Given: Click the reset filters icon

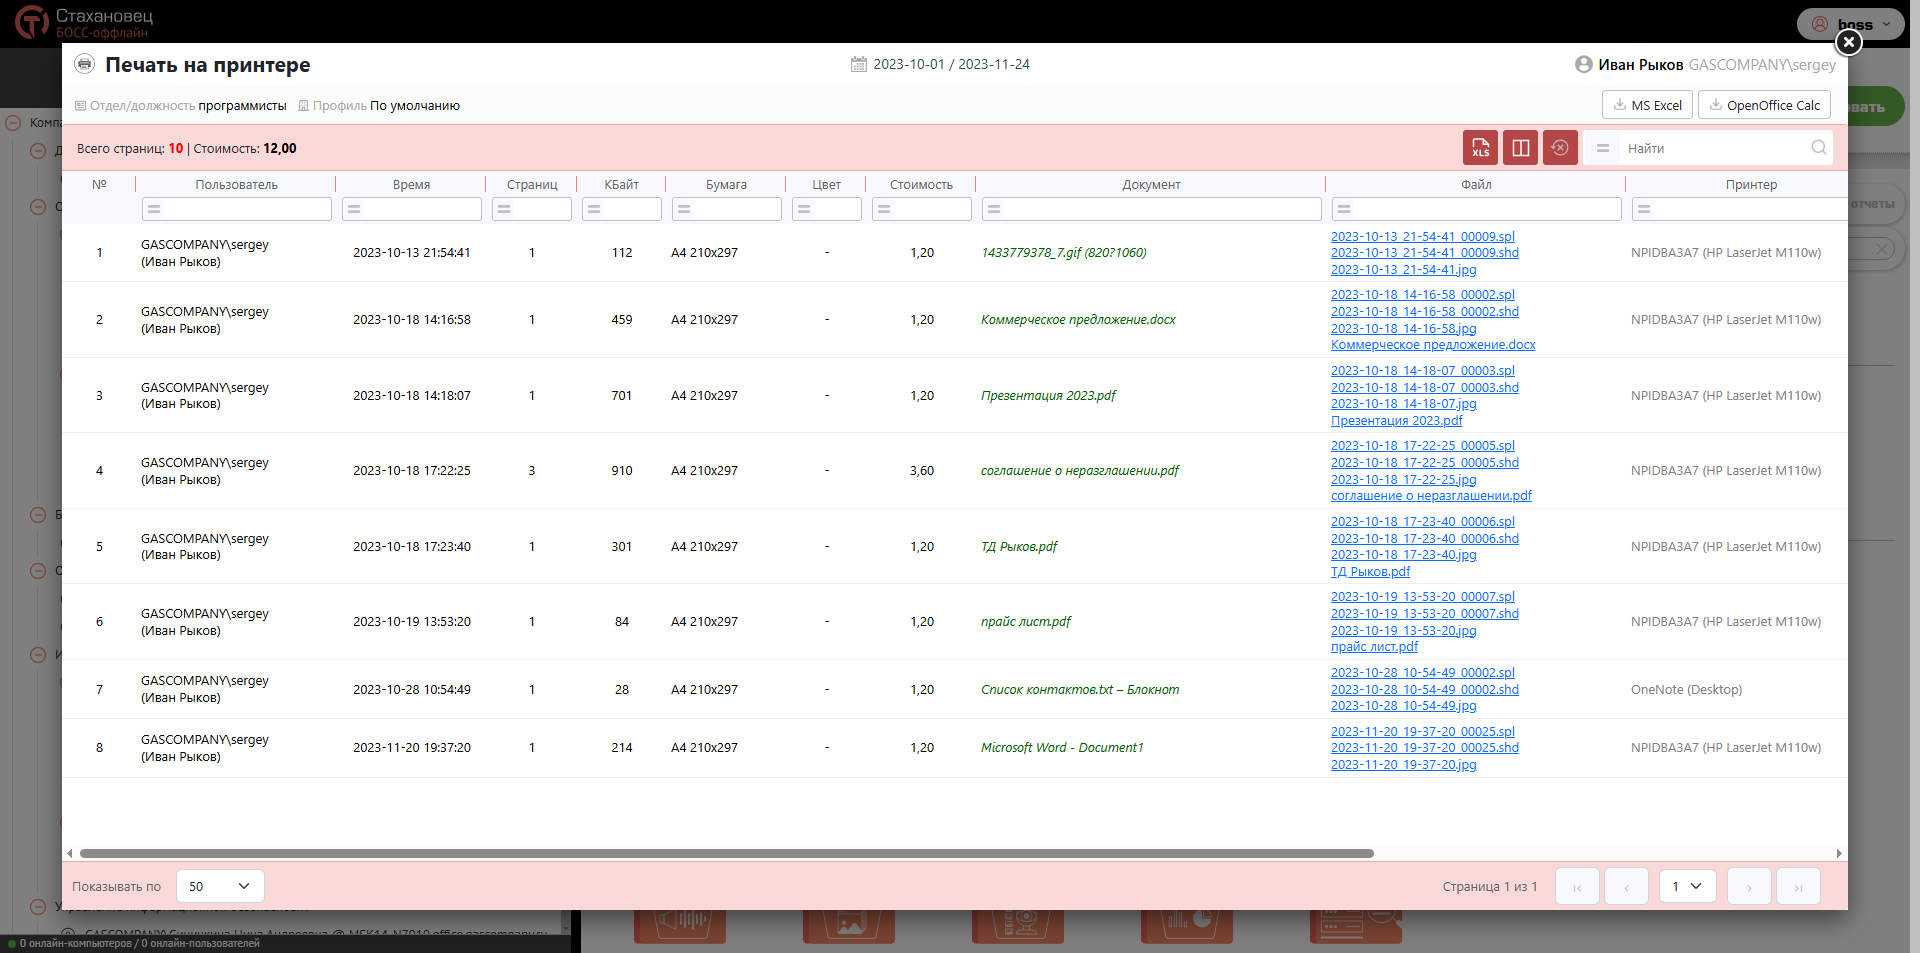Looking at the screenshot, I should click(x=1559, y=148).
